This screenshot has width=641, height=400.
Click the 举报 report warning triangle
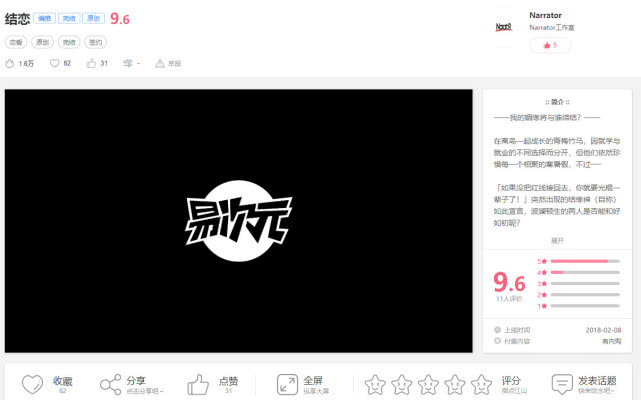[x=160, y=63]
